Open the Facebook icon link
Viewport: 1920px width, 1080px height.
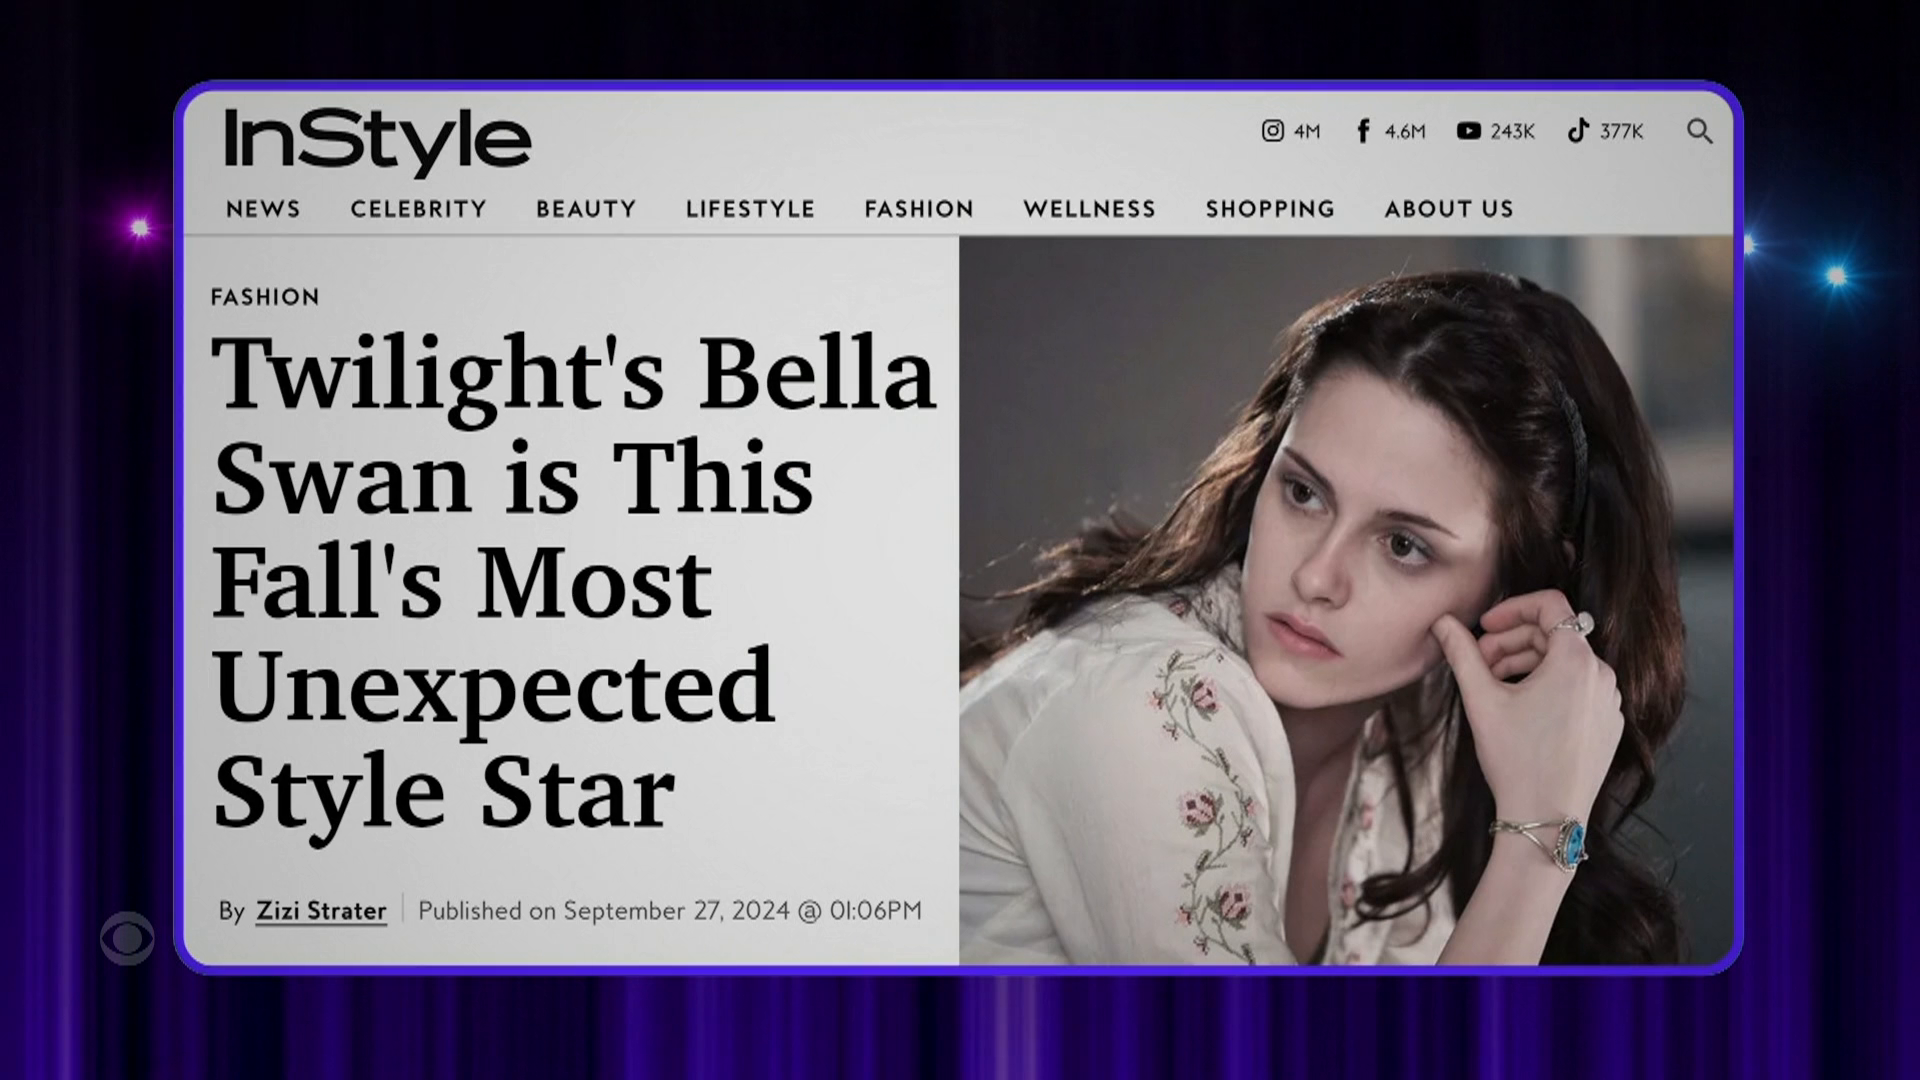coord(1363,131)
